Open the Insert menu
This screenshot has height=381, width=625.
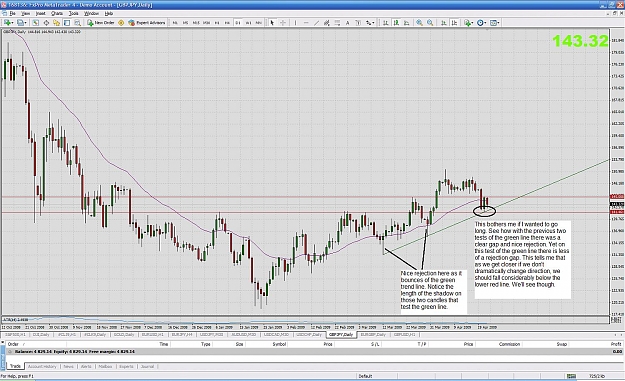41,13
